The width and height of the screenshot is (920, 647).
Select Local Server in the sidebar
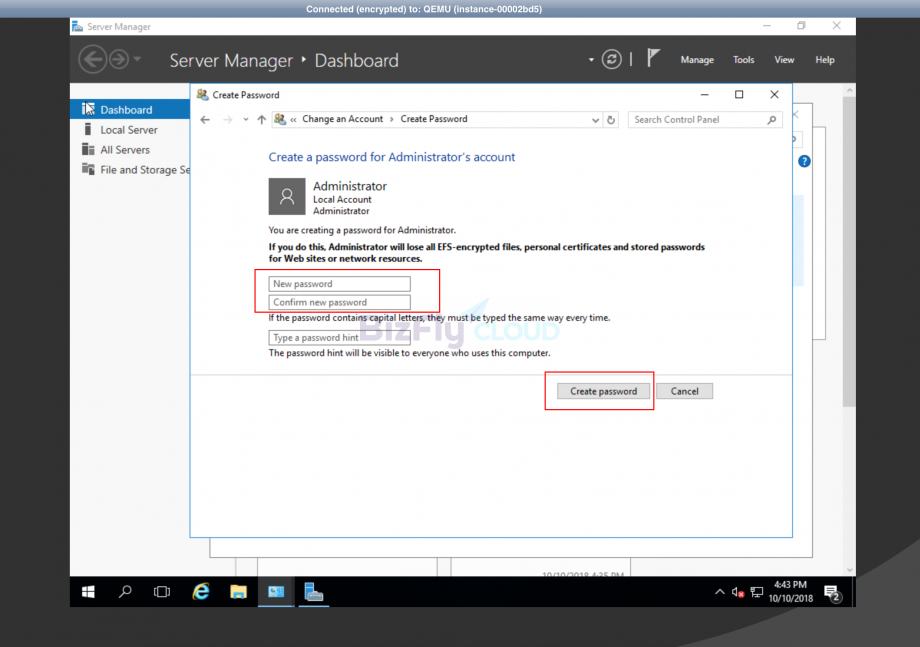pyautogui.click(x=130, y=130)
